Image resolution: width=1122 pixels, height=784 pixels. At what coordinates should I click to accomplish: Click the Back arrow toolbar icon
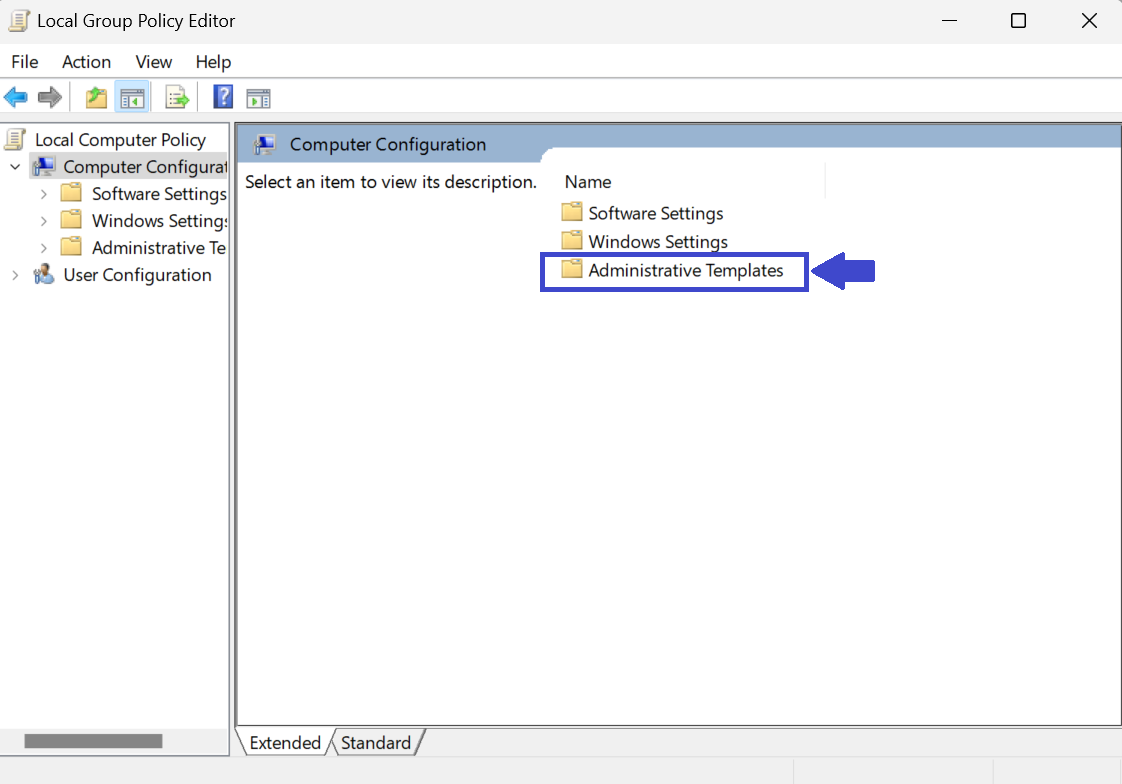coord(16,97)
